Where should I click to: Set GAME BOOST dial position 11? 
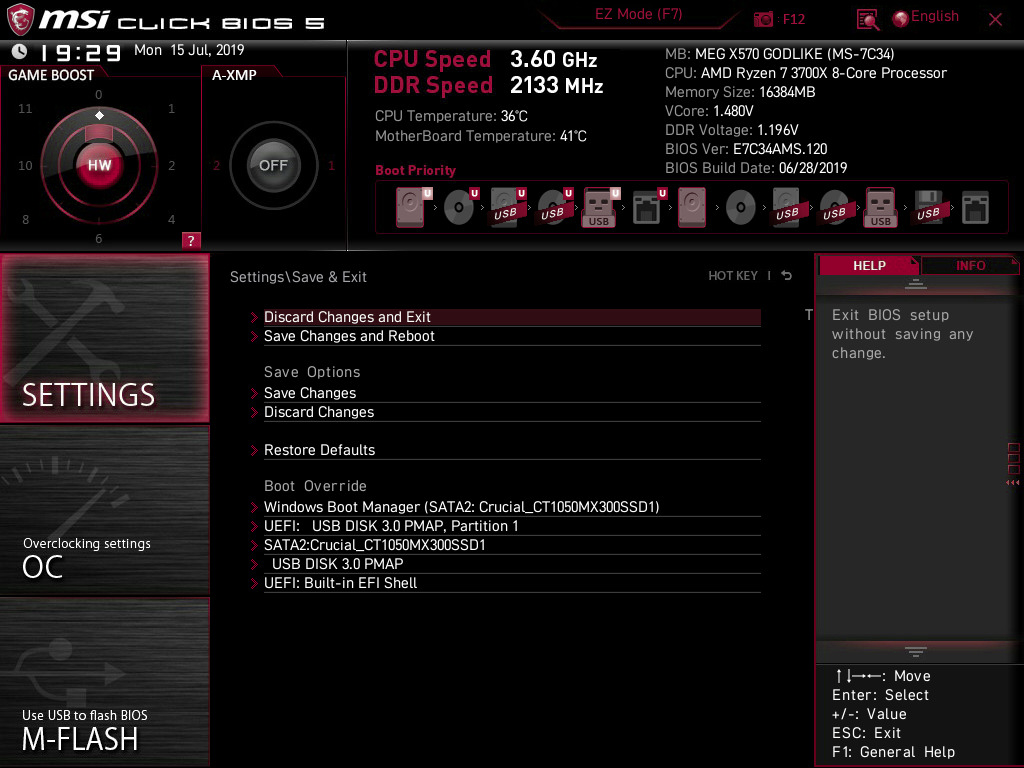click(25, 108)
